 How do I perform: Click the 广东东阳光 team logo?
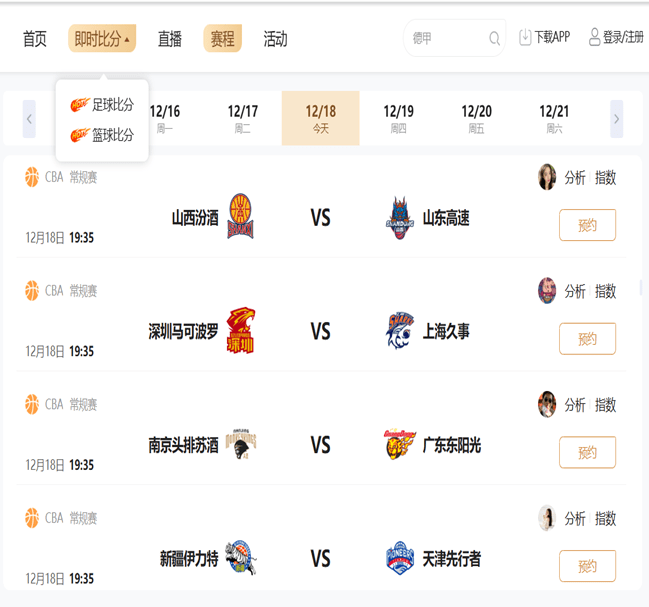[399, 445]
